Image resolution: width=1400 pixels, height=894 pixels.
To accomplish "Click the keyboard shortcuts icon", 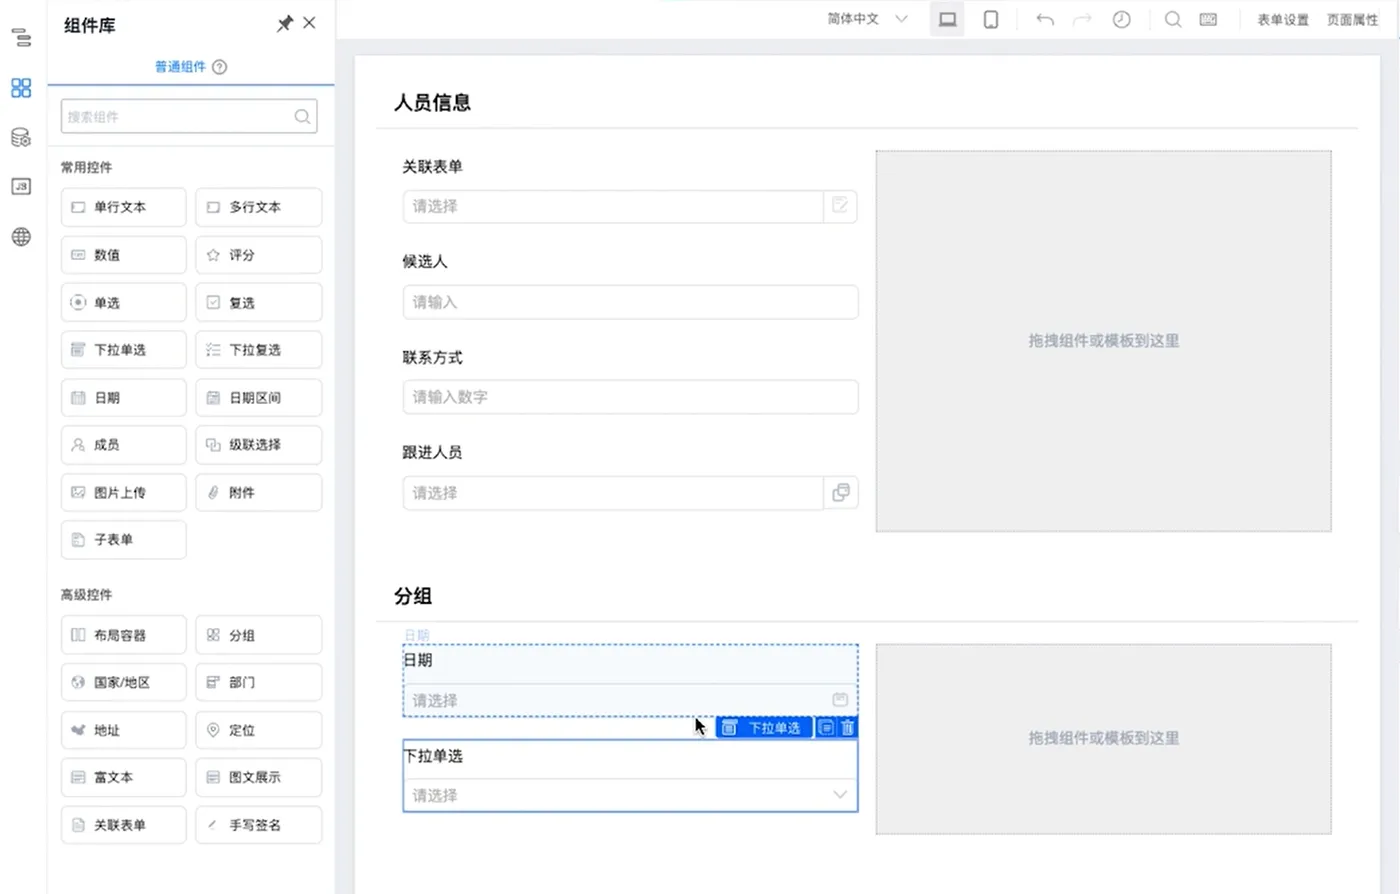I will (x=1208, y=19).
